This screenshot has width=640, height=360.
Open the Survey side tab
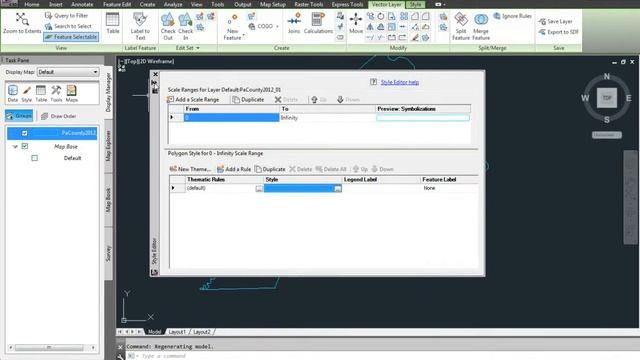108,253
